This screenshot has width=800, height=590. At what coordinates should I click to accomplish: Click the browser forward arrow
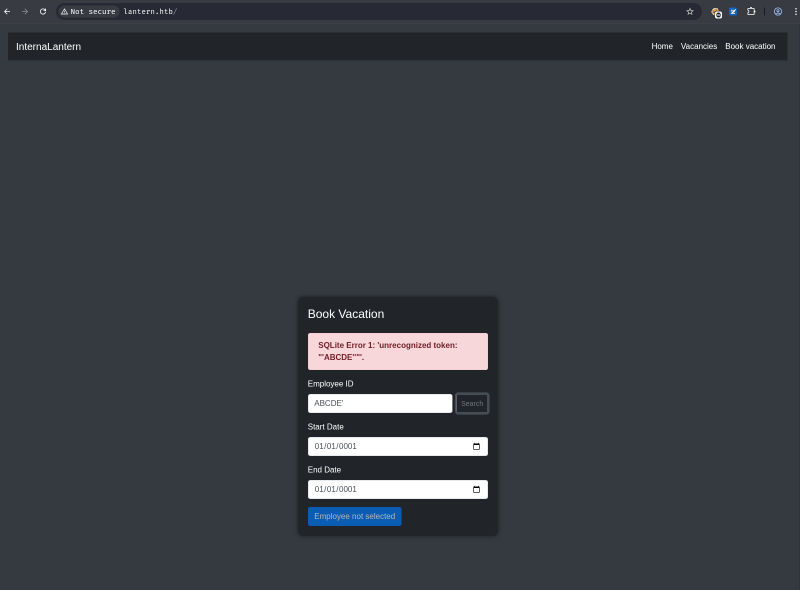(x=25, y=11)
